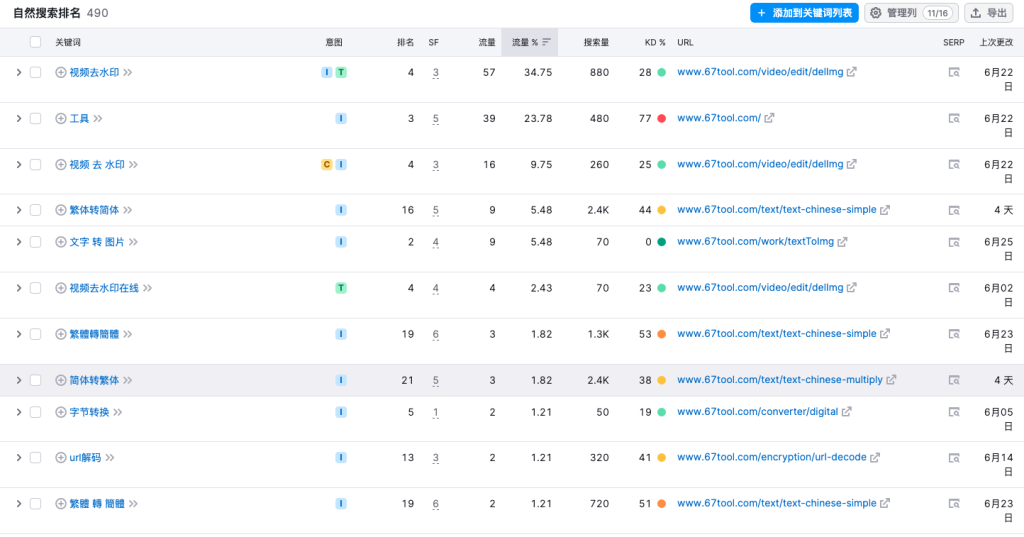The width and height of the screenshot is (1024, 537).
Task: Open SERP snapshot for 繁体转简体 row
Action: click(954, 210)
